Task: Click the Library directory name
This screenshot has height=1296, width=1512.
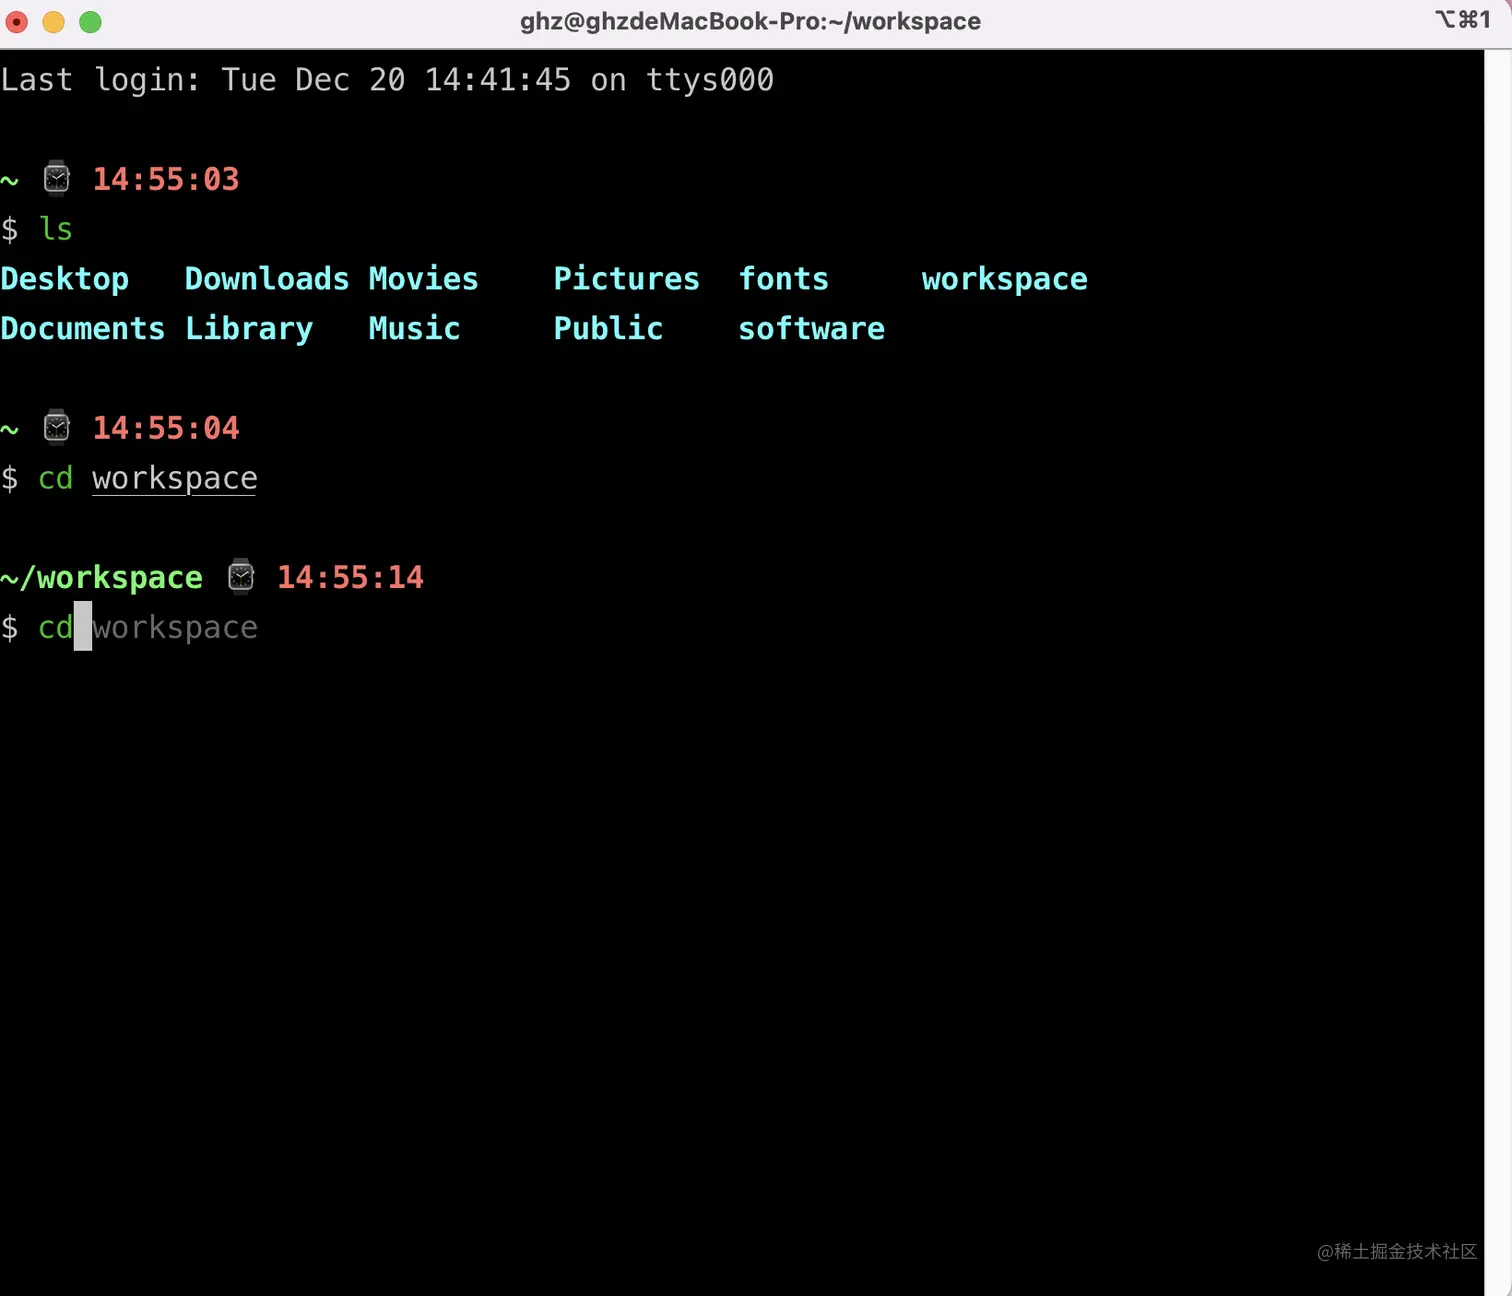Action: (249, 329)
